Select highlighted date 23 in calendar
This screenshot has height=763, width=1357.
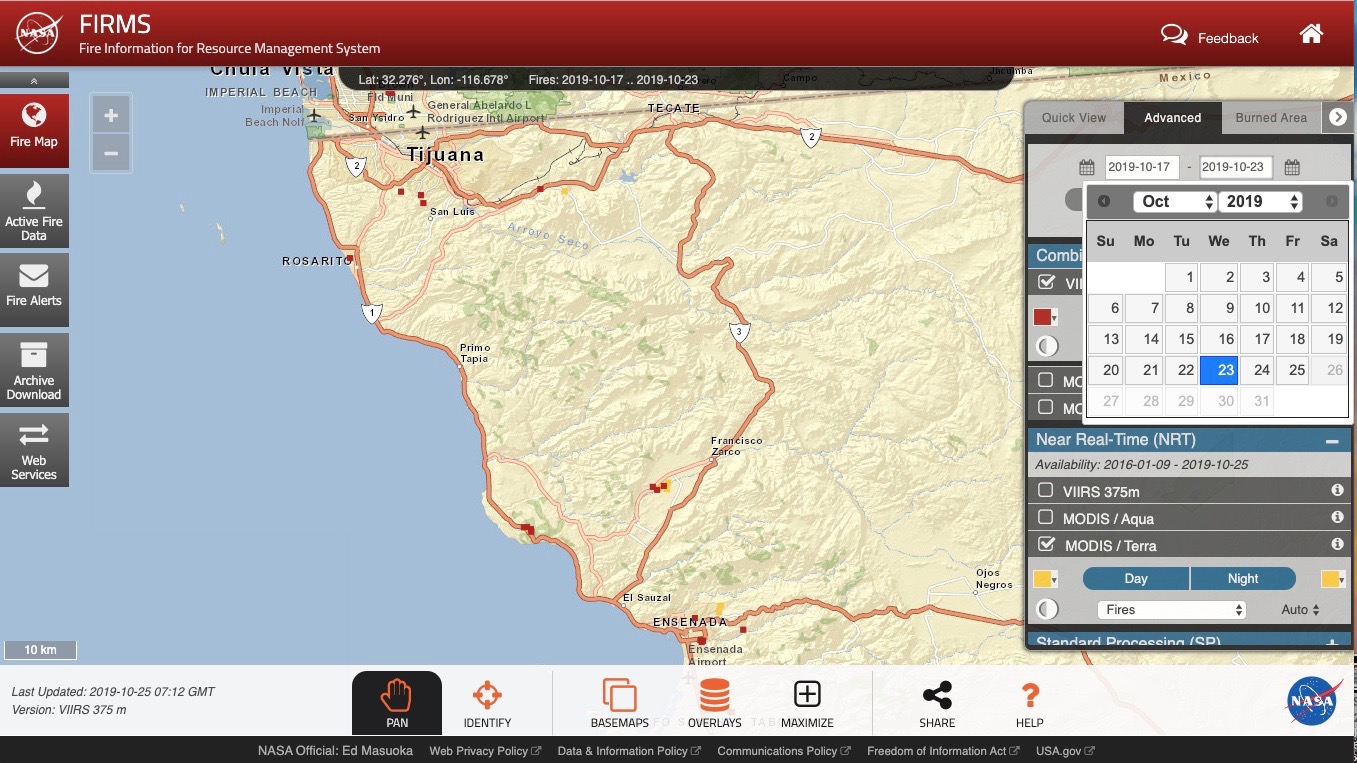[1219, 370]
